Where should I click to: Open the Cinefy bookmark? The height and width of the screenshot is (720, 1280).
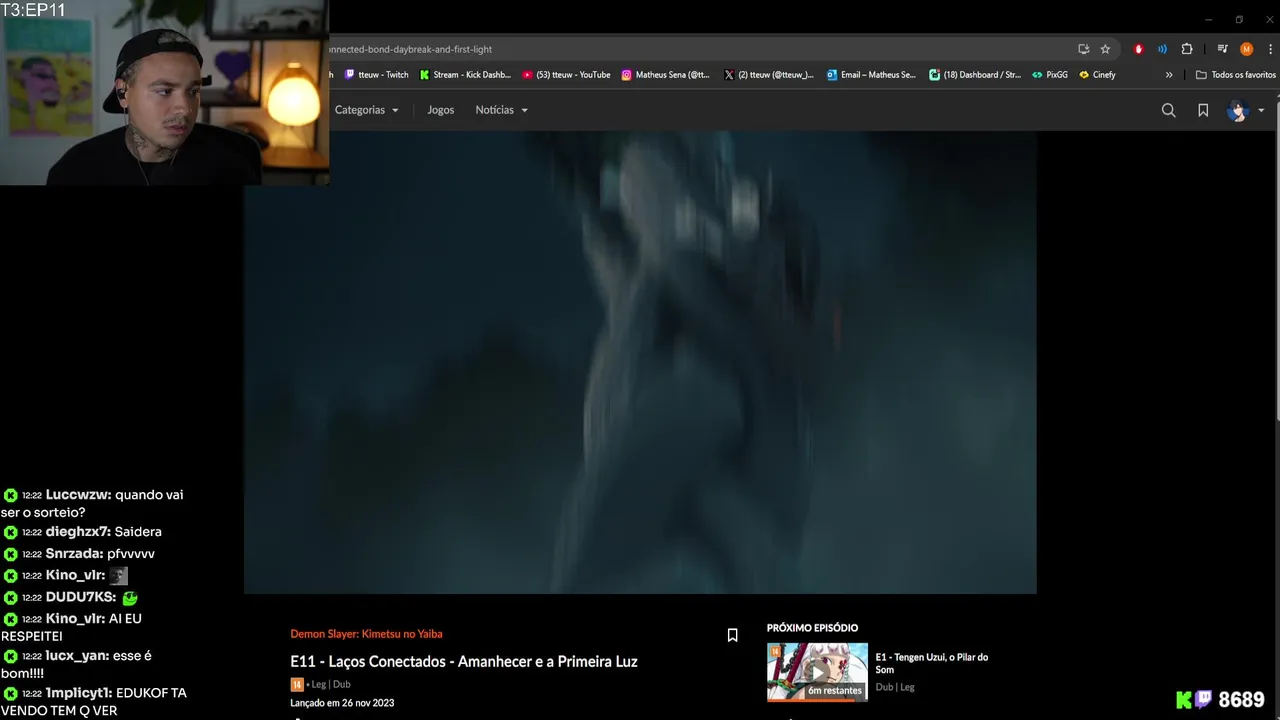1097,75
